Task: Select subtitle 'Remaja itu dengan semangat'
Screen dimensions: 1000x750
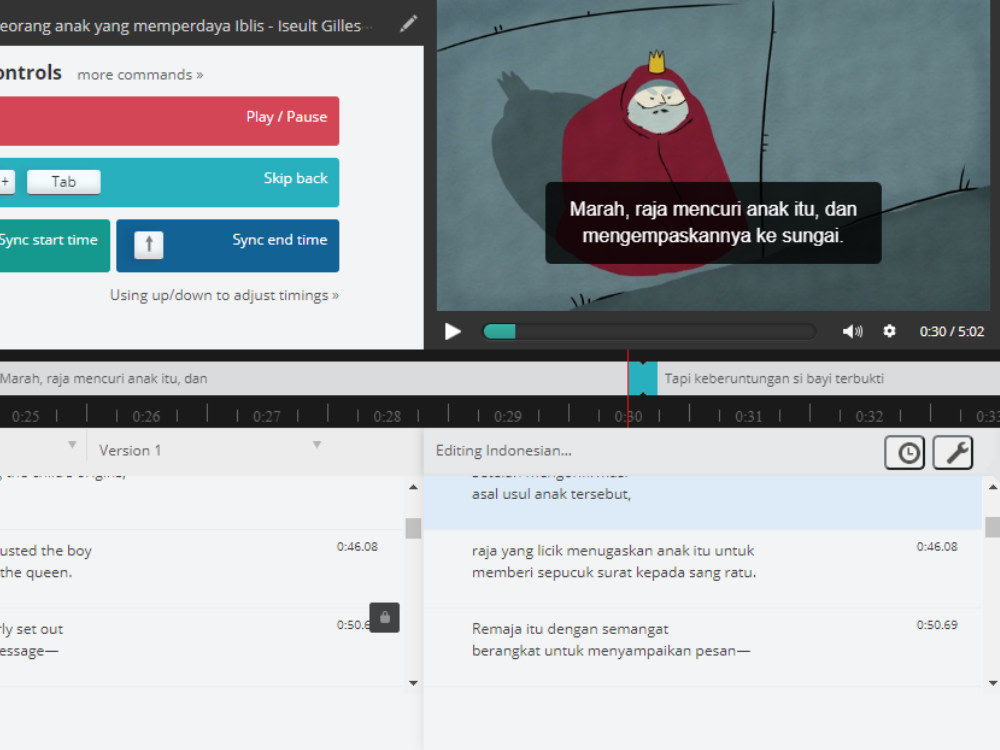Action: point(570,629)
